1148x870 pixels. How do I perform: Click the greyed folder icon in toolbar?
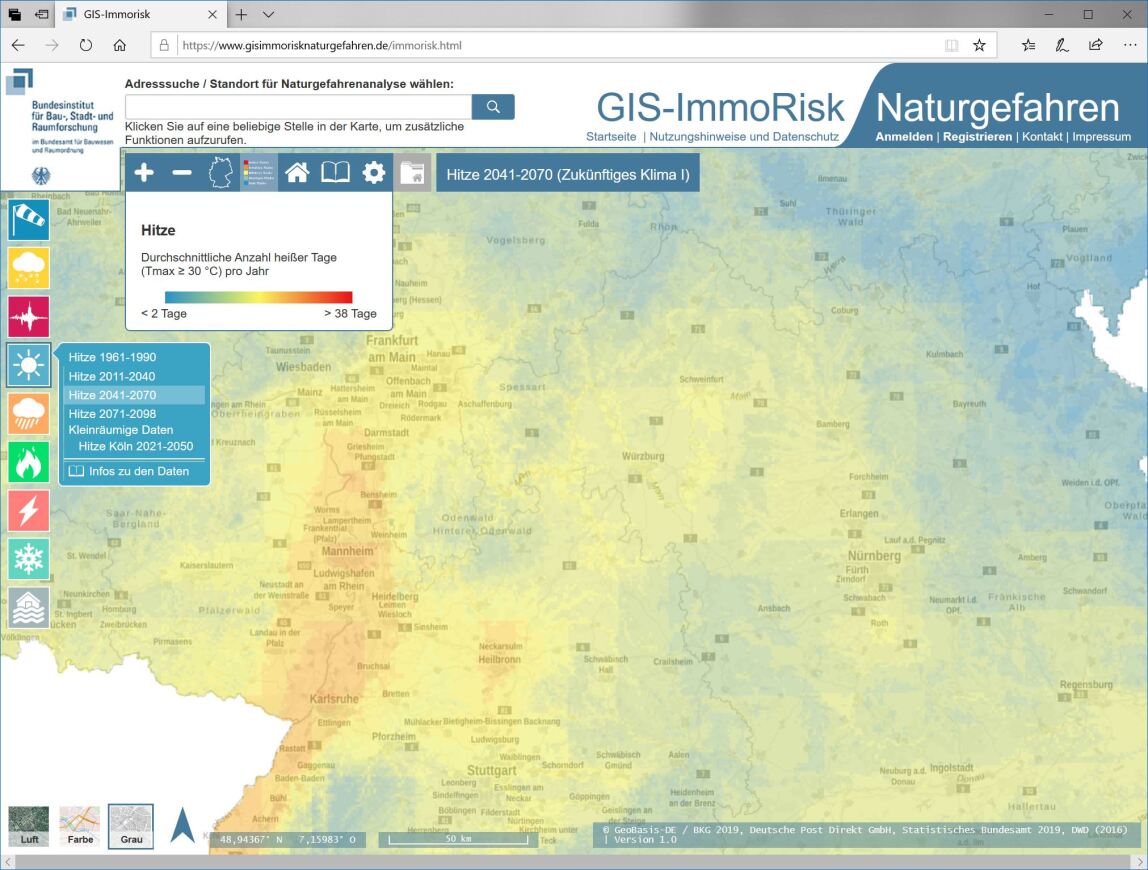412,173
